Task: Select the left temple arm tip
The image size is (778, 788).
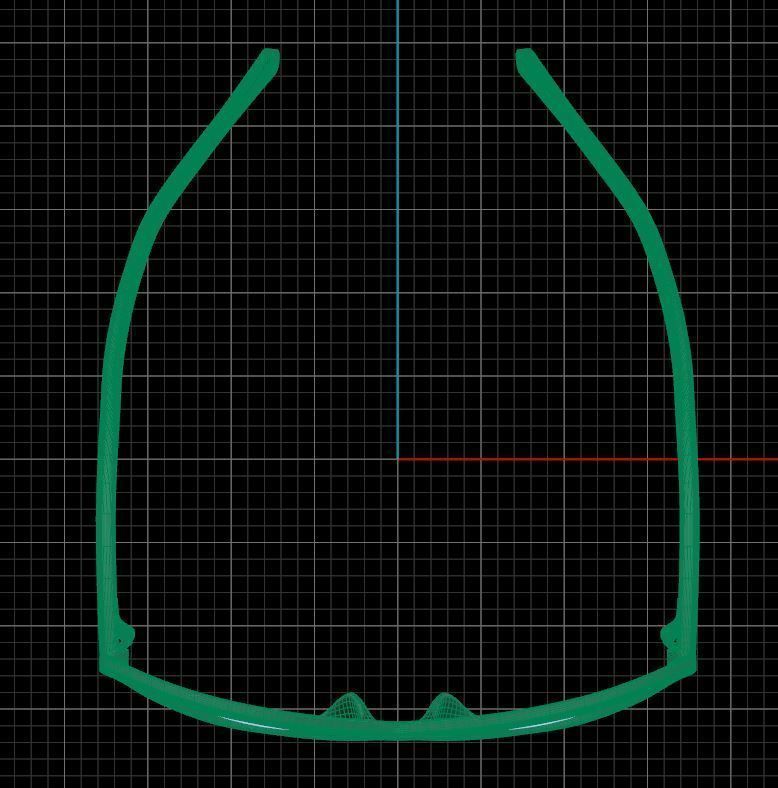Action: tap(269, 60)
